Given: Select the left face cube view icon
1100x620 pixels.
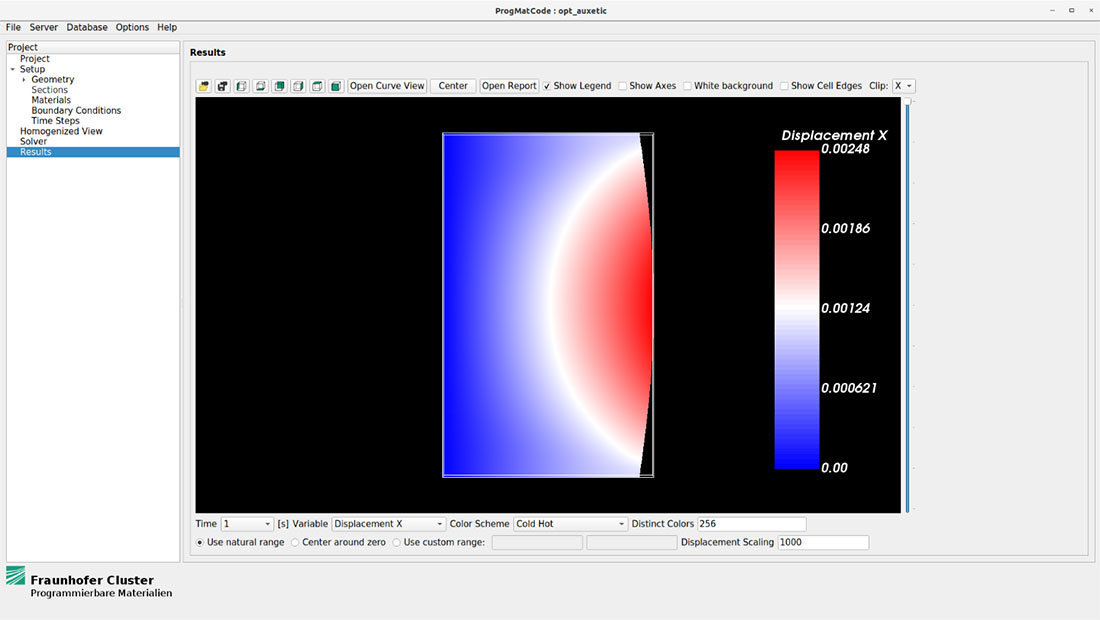Looking at the screenshot, I should [x=240, y=86].
